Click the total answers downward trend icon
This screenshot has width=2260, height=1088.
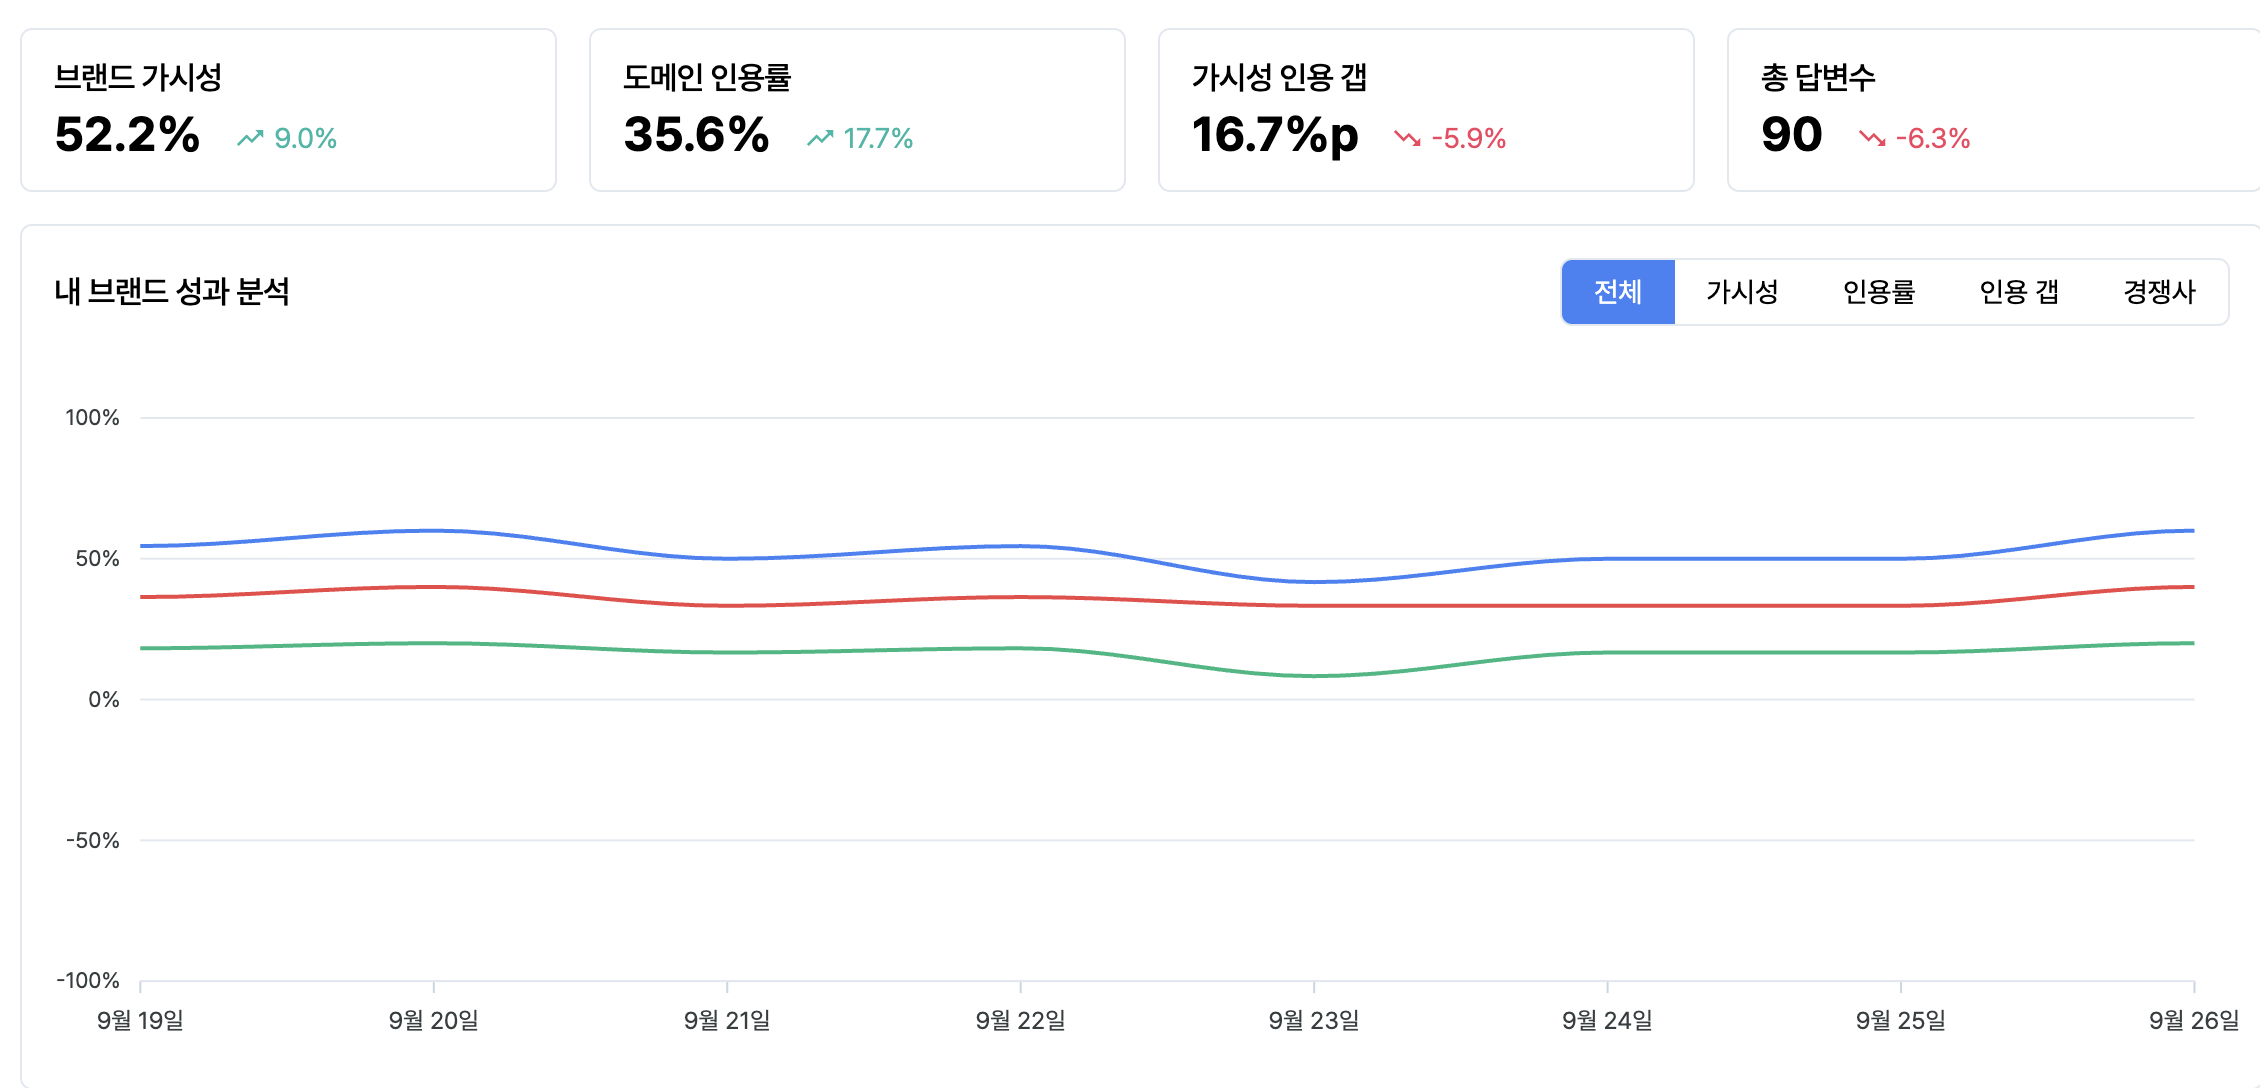(1872, 138)
